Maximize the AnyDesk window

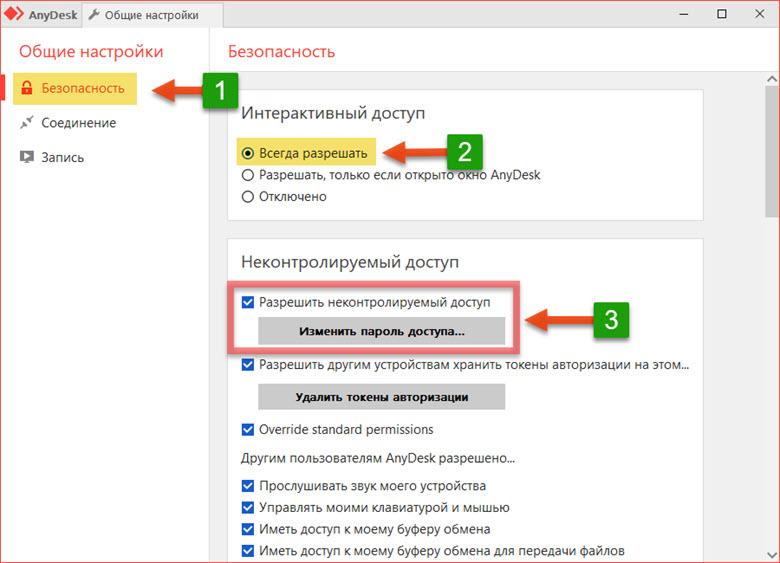[x=722, y=14]
